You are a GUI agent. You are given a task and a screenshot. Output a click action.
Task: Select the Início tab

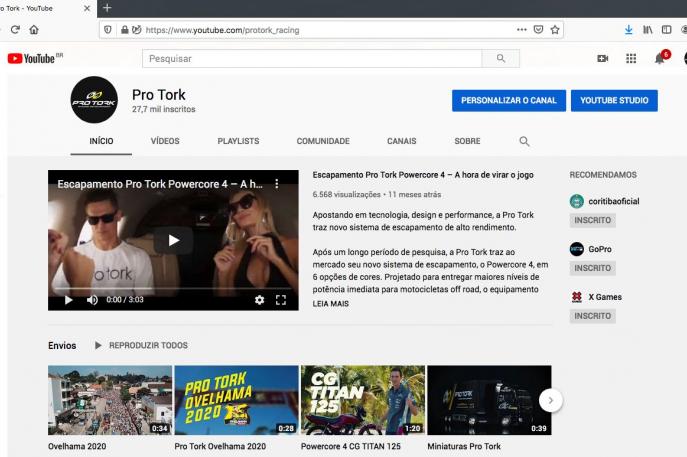[101, 141]
